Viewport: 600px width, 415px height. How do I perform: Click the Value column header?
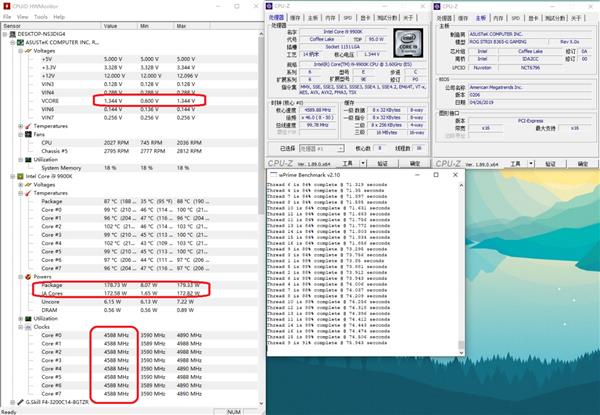point(119,26)
